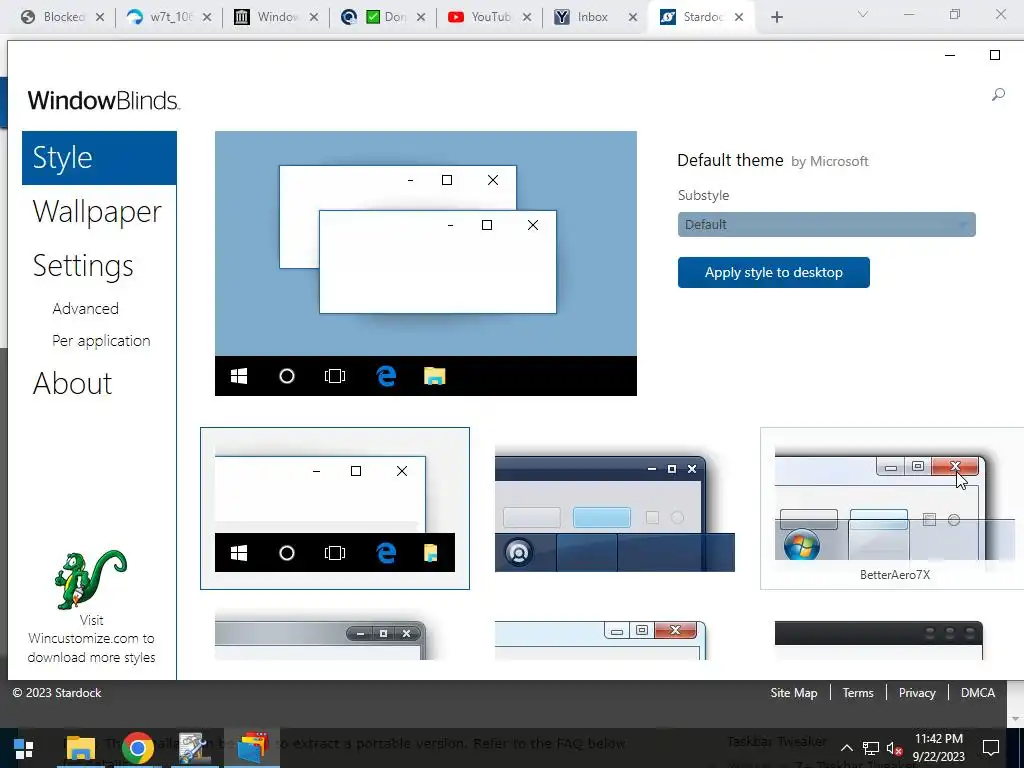Visit Wincustomize.com to download more styles

click(91, 639)
